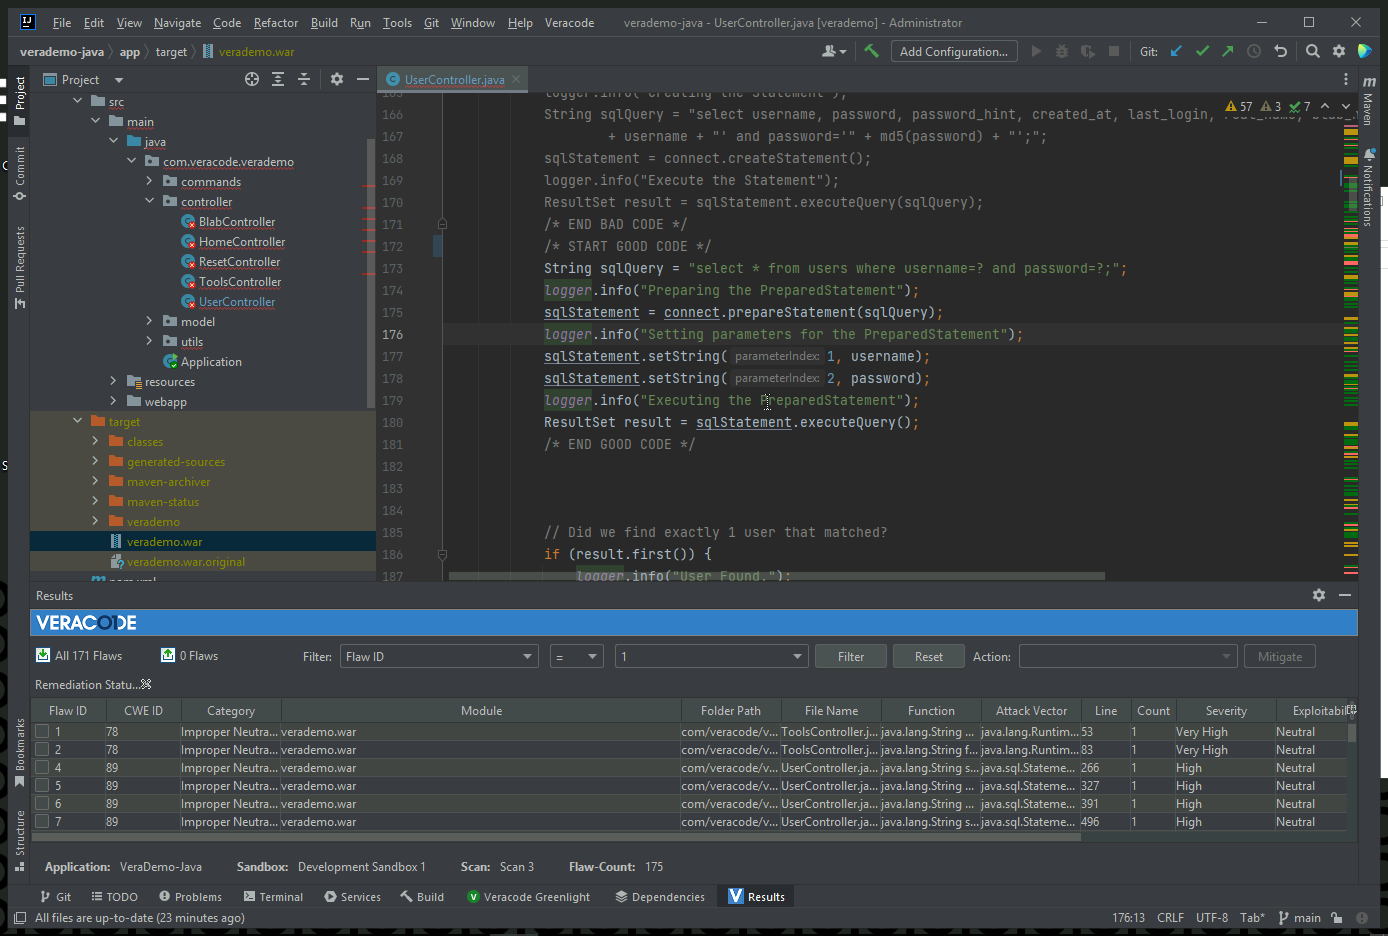Open the Navigate menu
The height and width of the screenshot is (936, 1388).
pyautogui.click(x=177, y=23)
